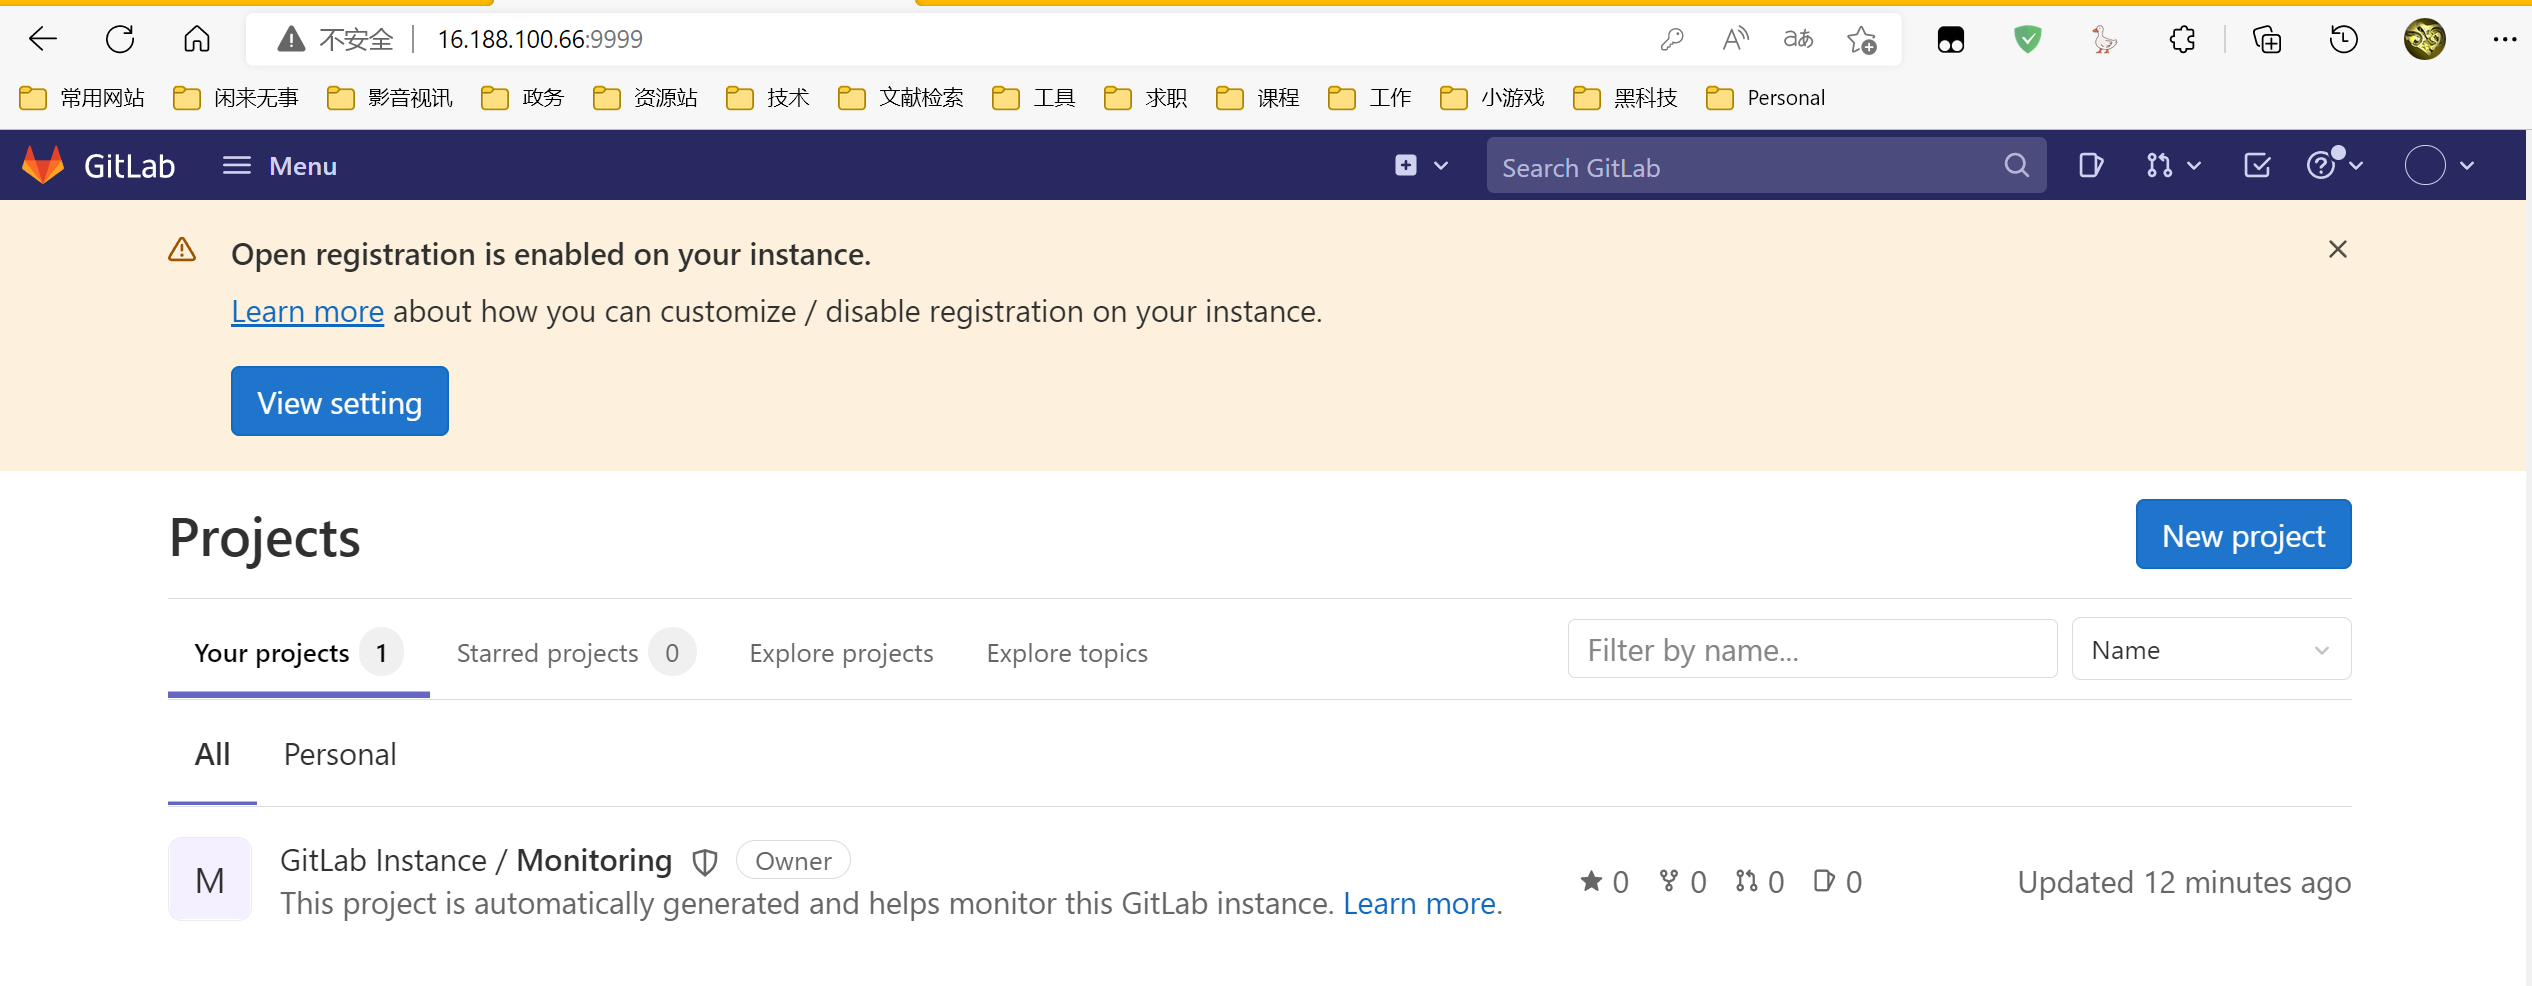Click the not-secure warning triangle in address bar

[x=291, y=39]
